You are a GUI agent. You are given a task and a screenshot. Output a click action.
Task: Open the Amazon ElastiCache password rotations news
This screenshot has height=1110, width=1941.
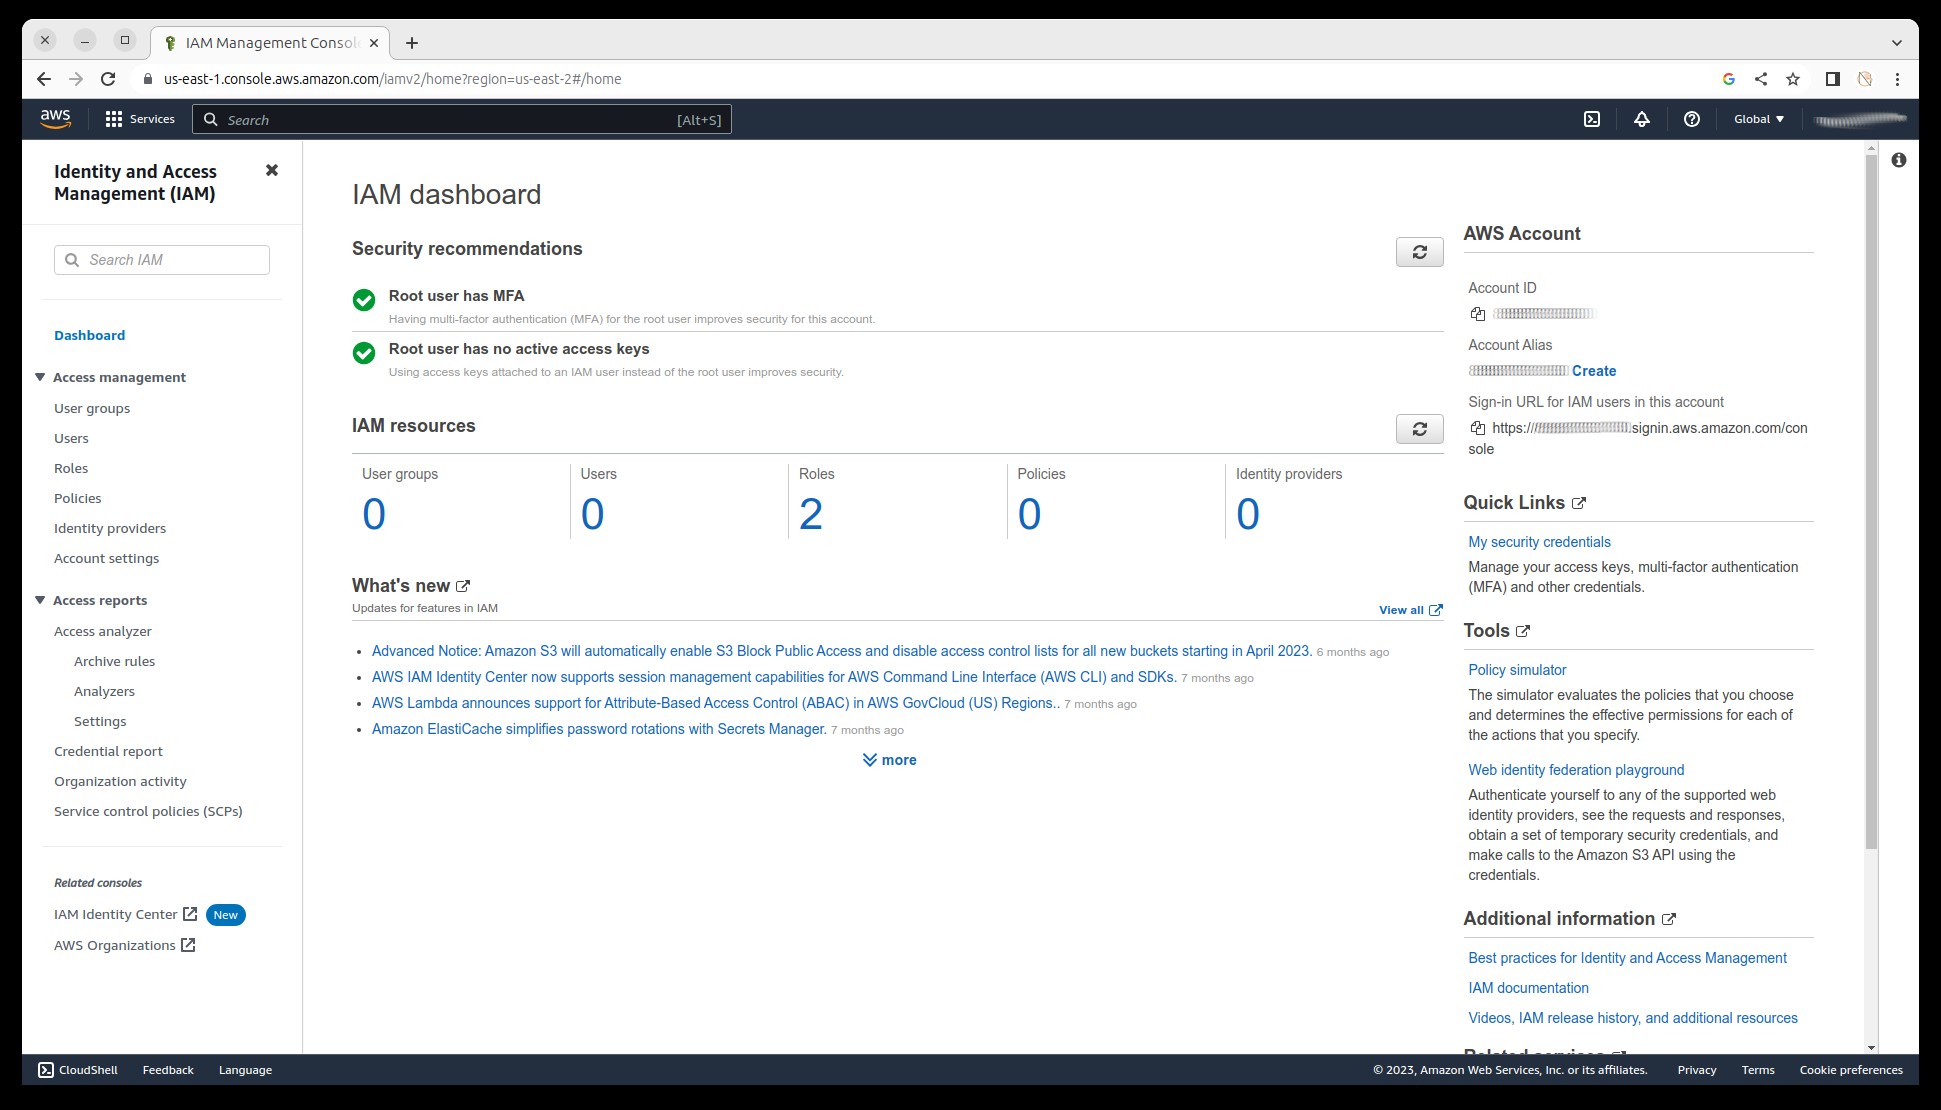pyautogui.click(x=599, y=729)
